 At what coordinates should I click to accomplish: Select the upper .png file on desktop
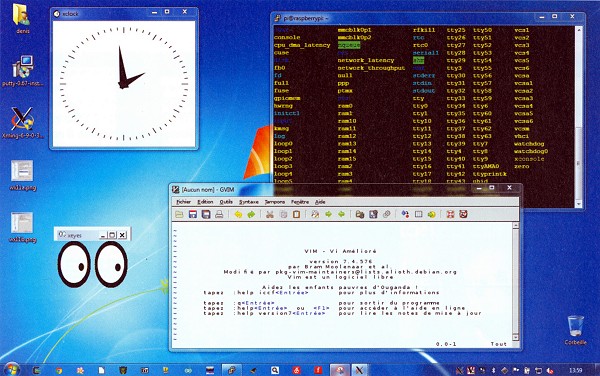[x=23, y=175]
